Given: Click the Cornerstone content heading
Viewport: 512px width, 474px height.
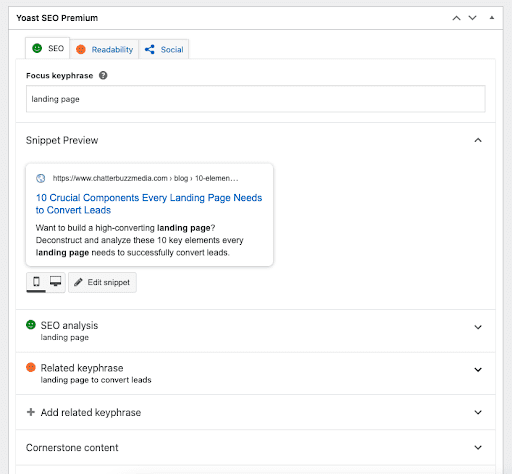Looking at the screenshot, I should 72,448.
